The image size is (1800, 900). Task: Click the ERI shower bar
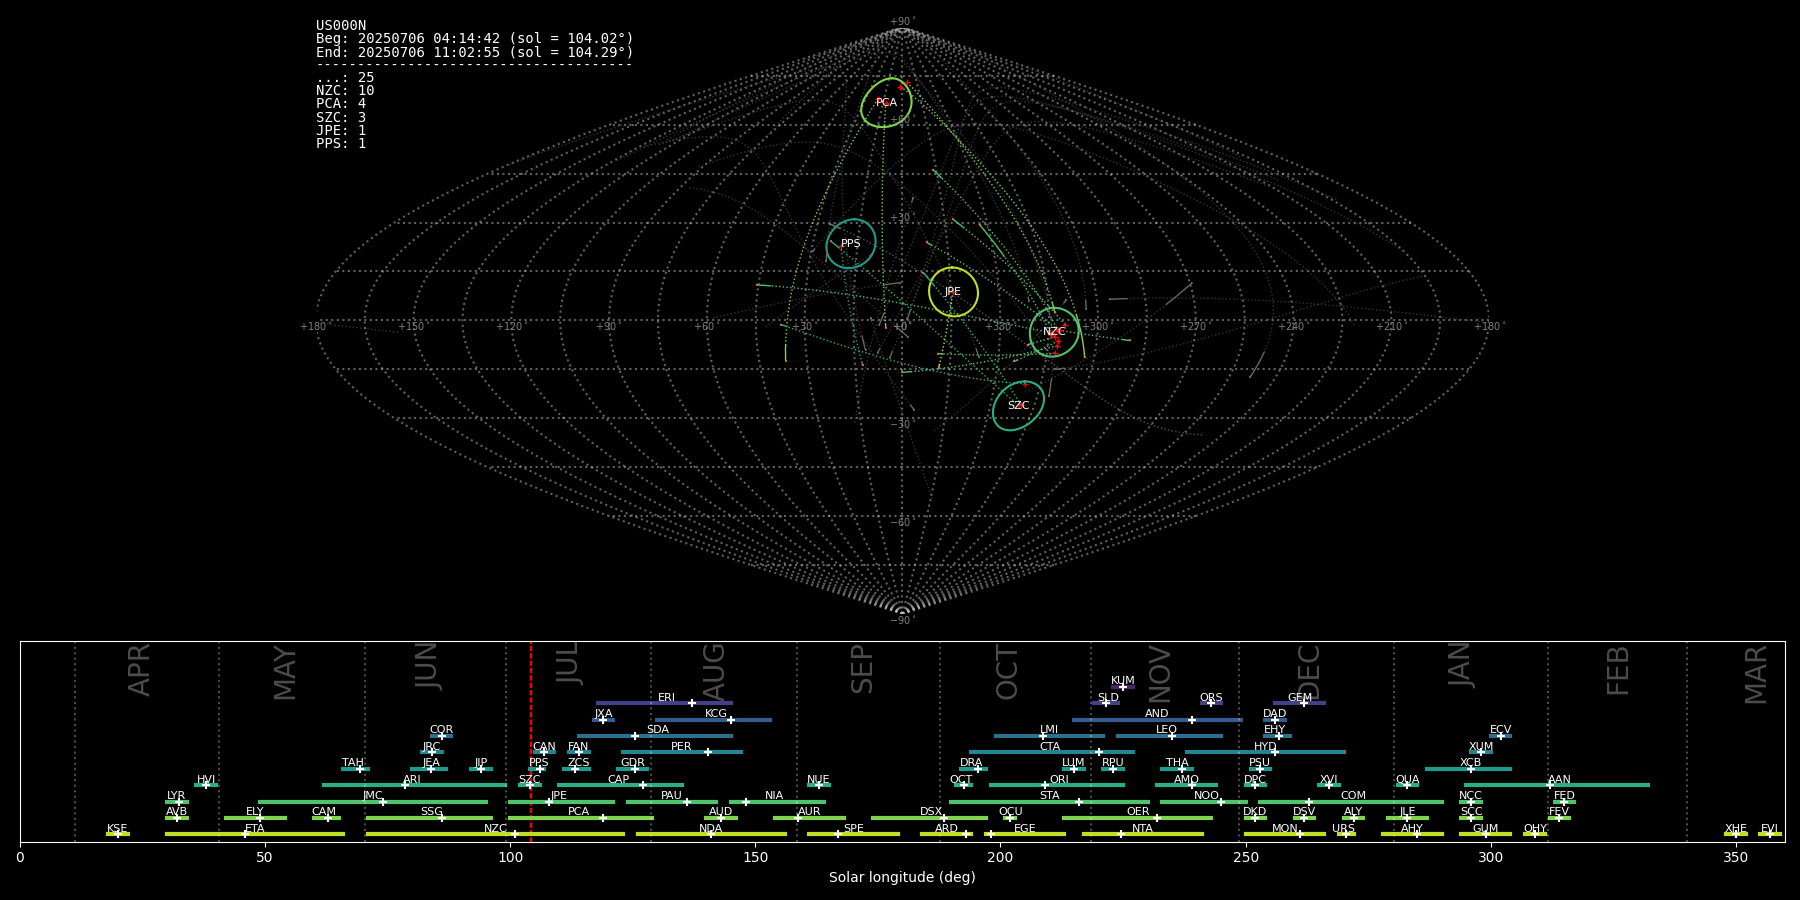coord(664,703)
